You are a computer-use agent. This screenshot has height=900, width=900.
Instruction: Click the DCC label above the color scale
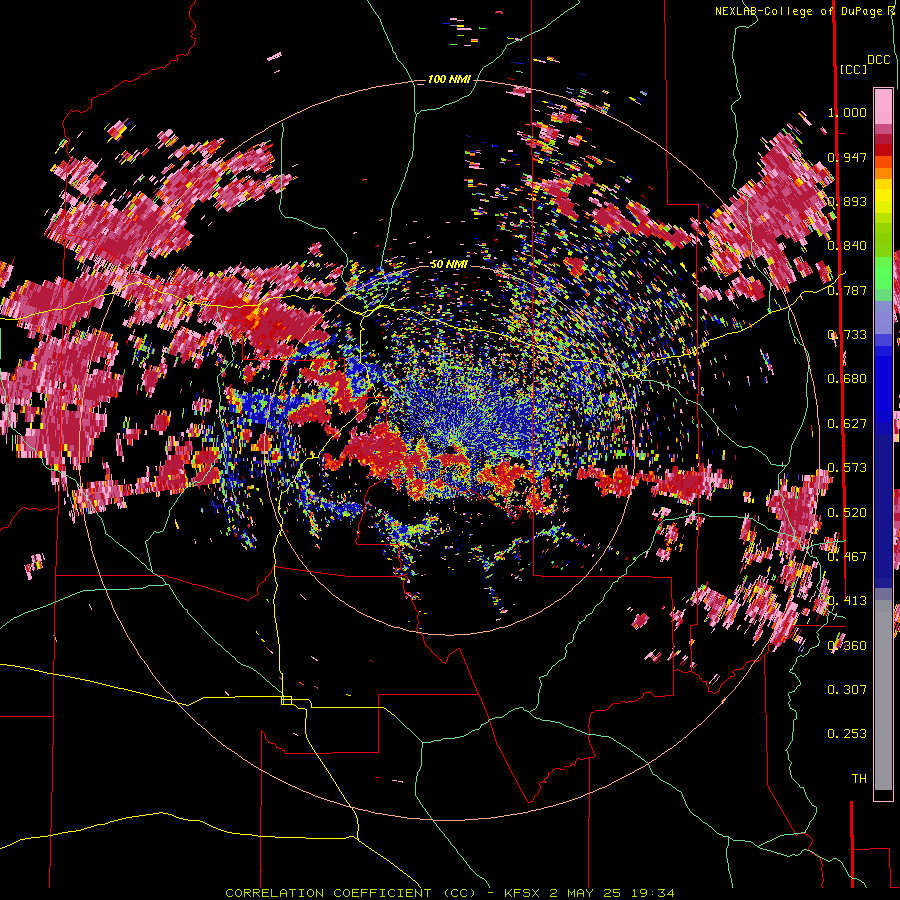click(878, 60)
